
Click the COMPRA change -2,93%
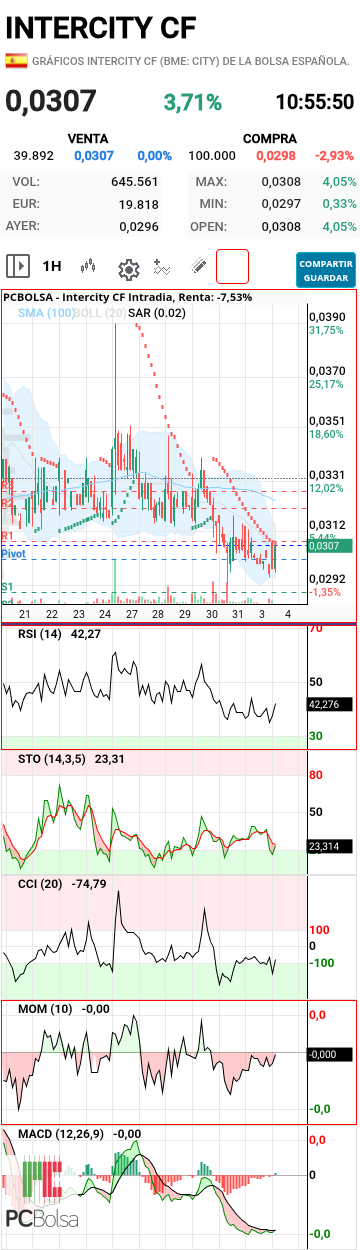pos(335,156)
